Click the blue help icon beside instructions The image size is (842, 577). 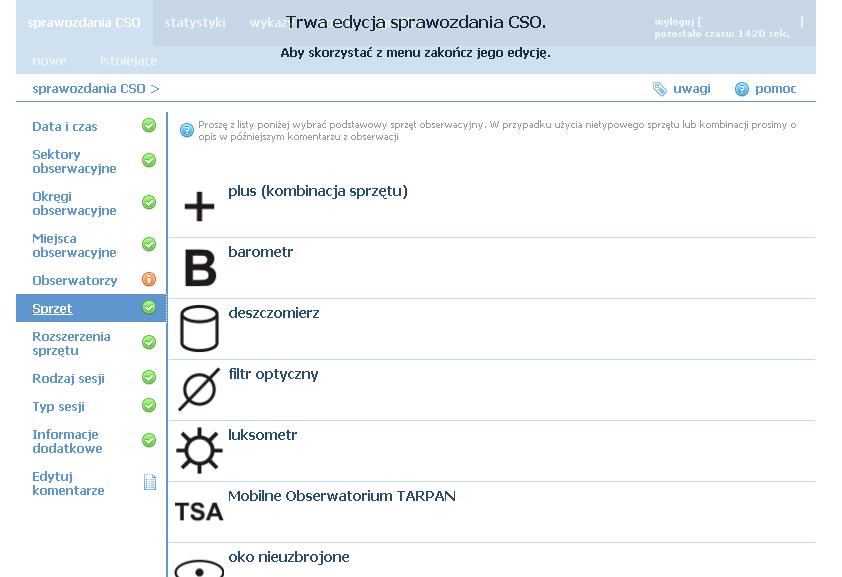click(186, 130)
